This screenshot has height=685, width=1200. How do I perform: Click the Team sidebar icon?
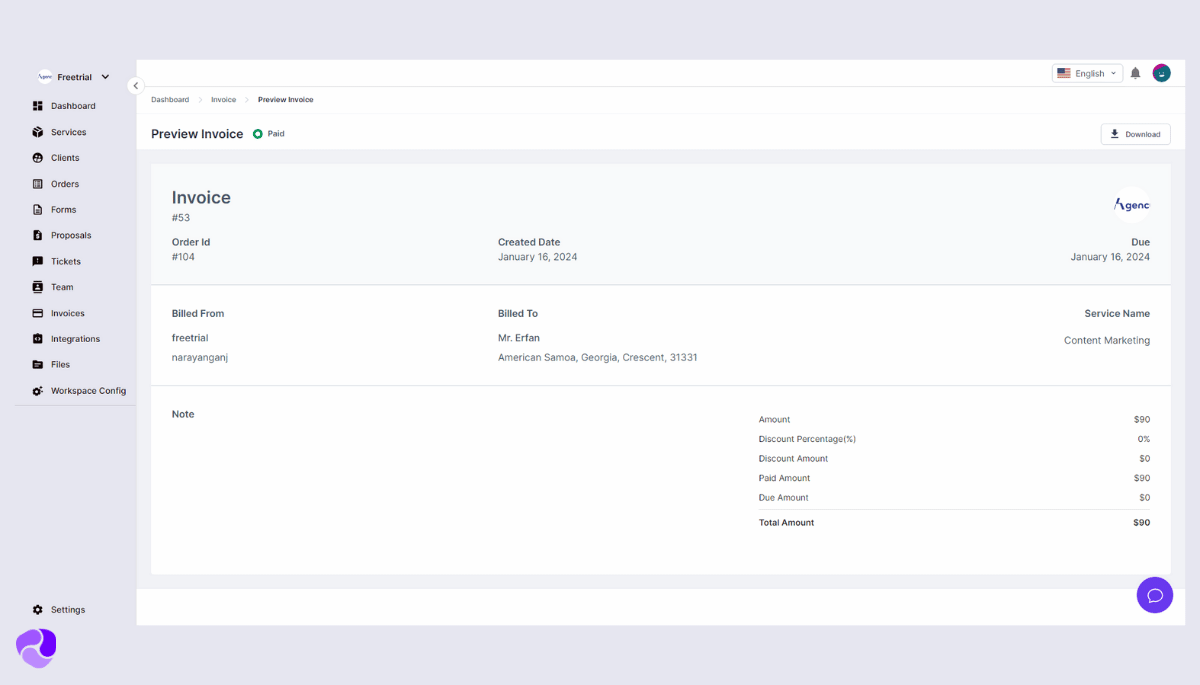37,287
